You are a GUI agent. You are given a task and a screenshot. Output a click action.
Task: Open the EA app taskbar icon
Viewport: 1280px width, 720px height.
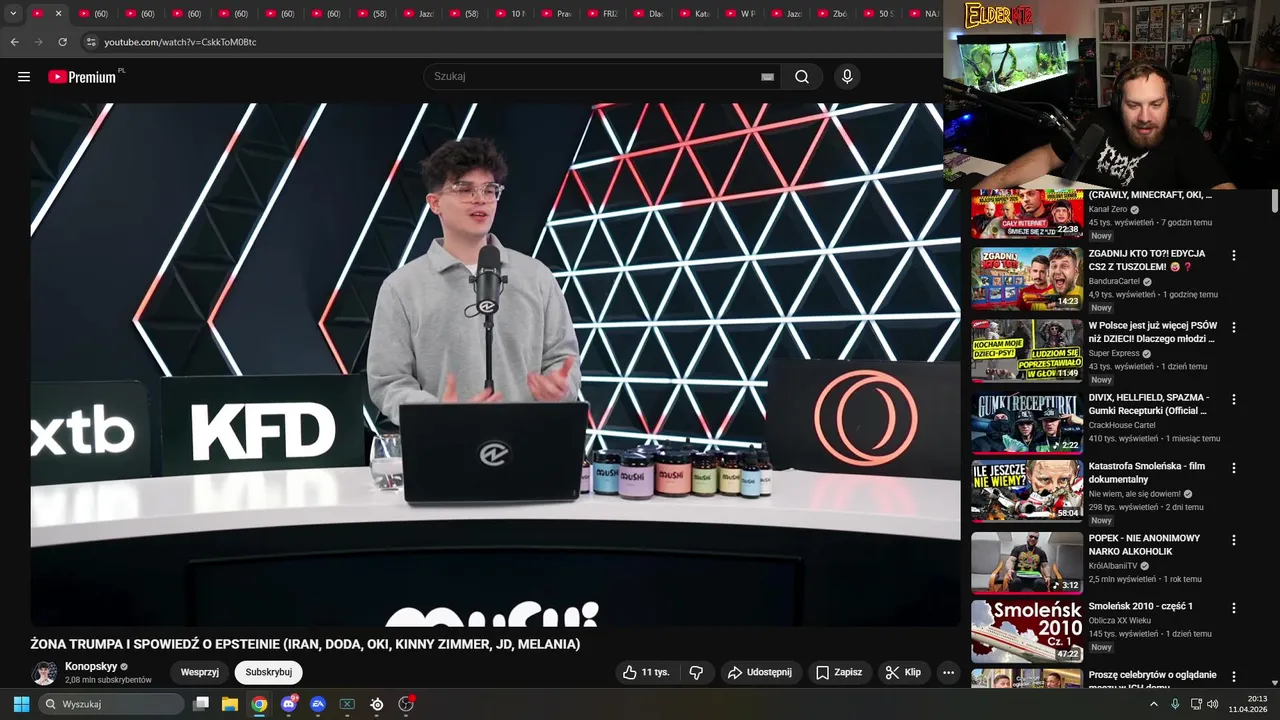[x=318, y=704]
